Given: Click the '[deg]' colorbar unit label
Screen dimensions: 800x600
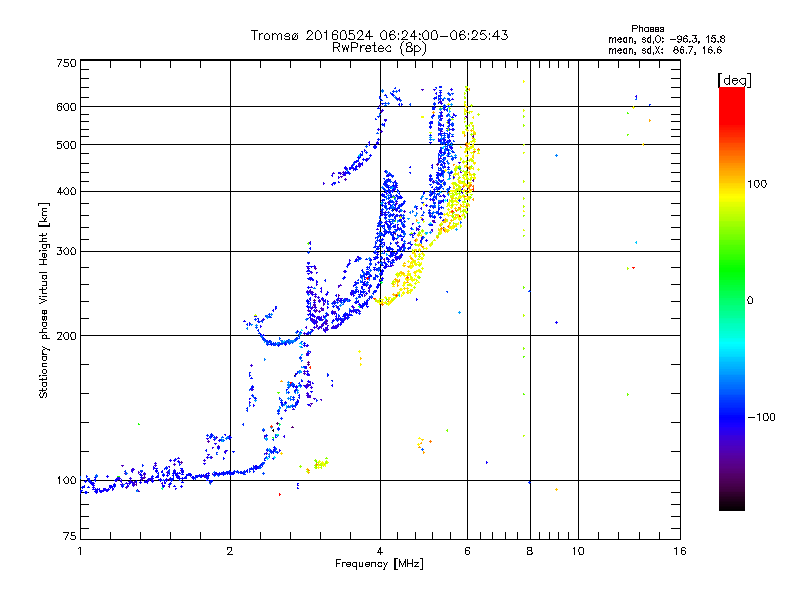Looking at the screenshot, I should coord(734,80).
